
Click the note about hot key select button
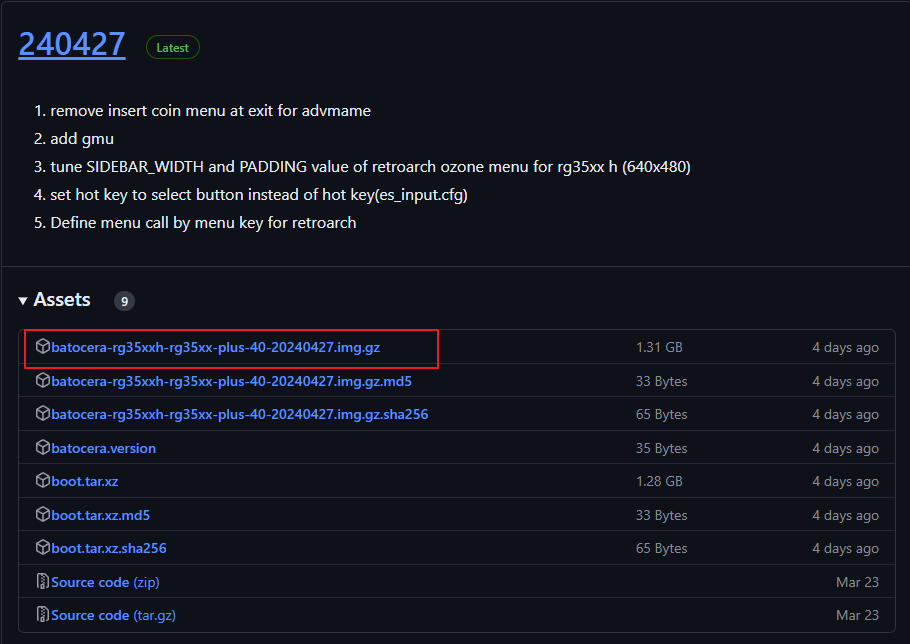click(259, 195)
